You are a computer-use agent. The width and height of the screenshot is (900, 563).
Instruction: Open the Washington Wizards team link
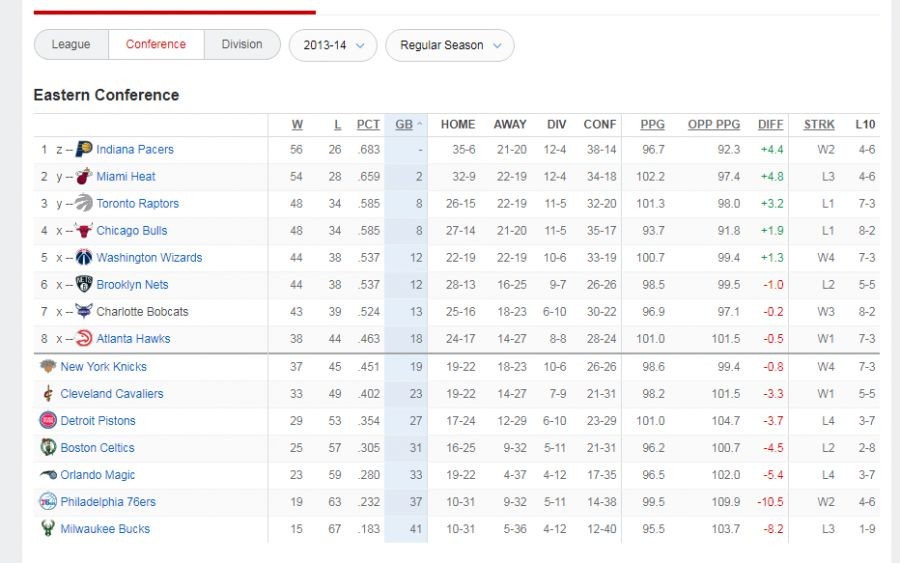coord(149,257)
